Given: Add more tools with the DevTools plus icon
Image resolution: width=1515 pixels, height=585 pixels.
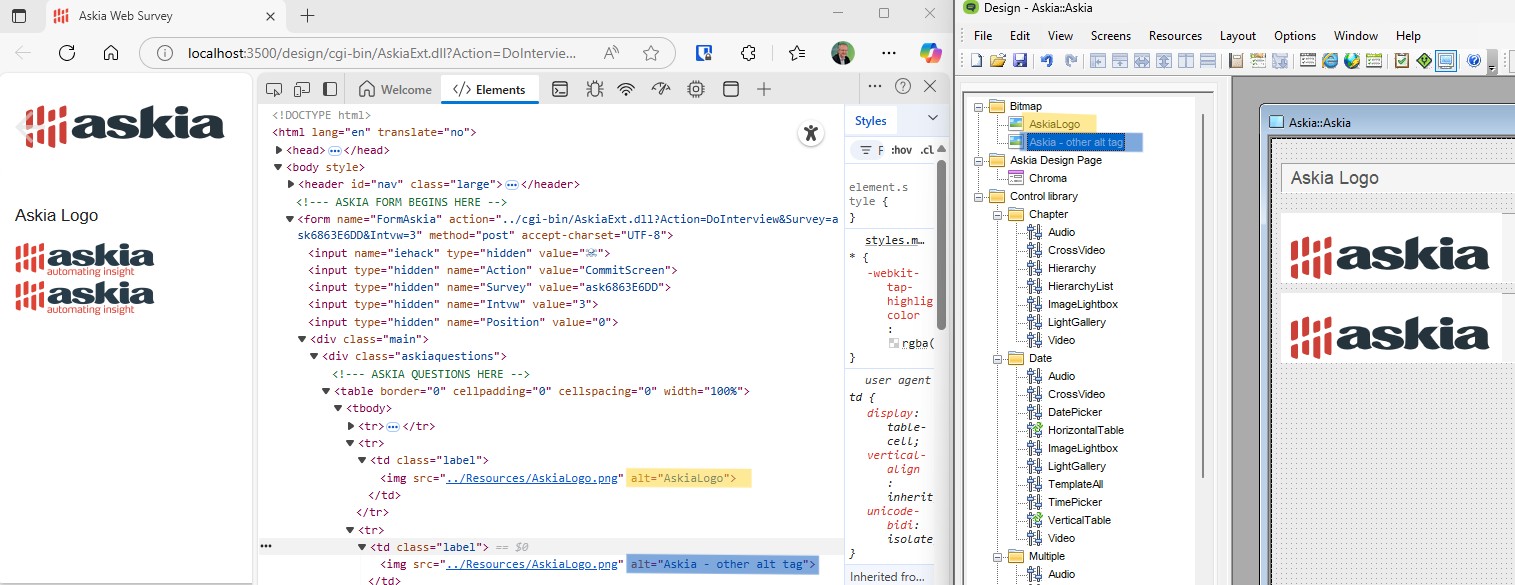Looking at the screenshot, I should [764, 89].
